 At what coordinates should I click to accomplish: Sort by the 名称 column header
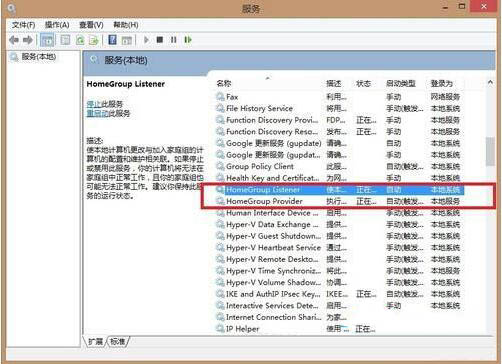pyautogui.click(x=224, y=83)
